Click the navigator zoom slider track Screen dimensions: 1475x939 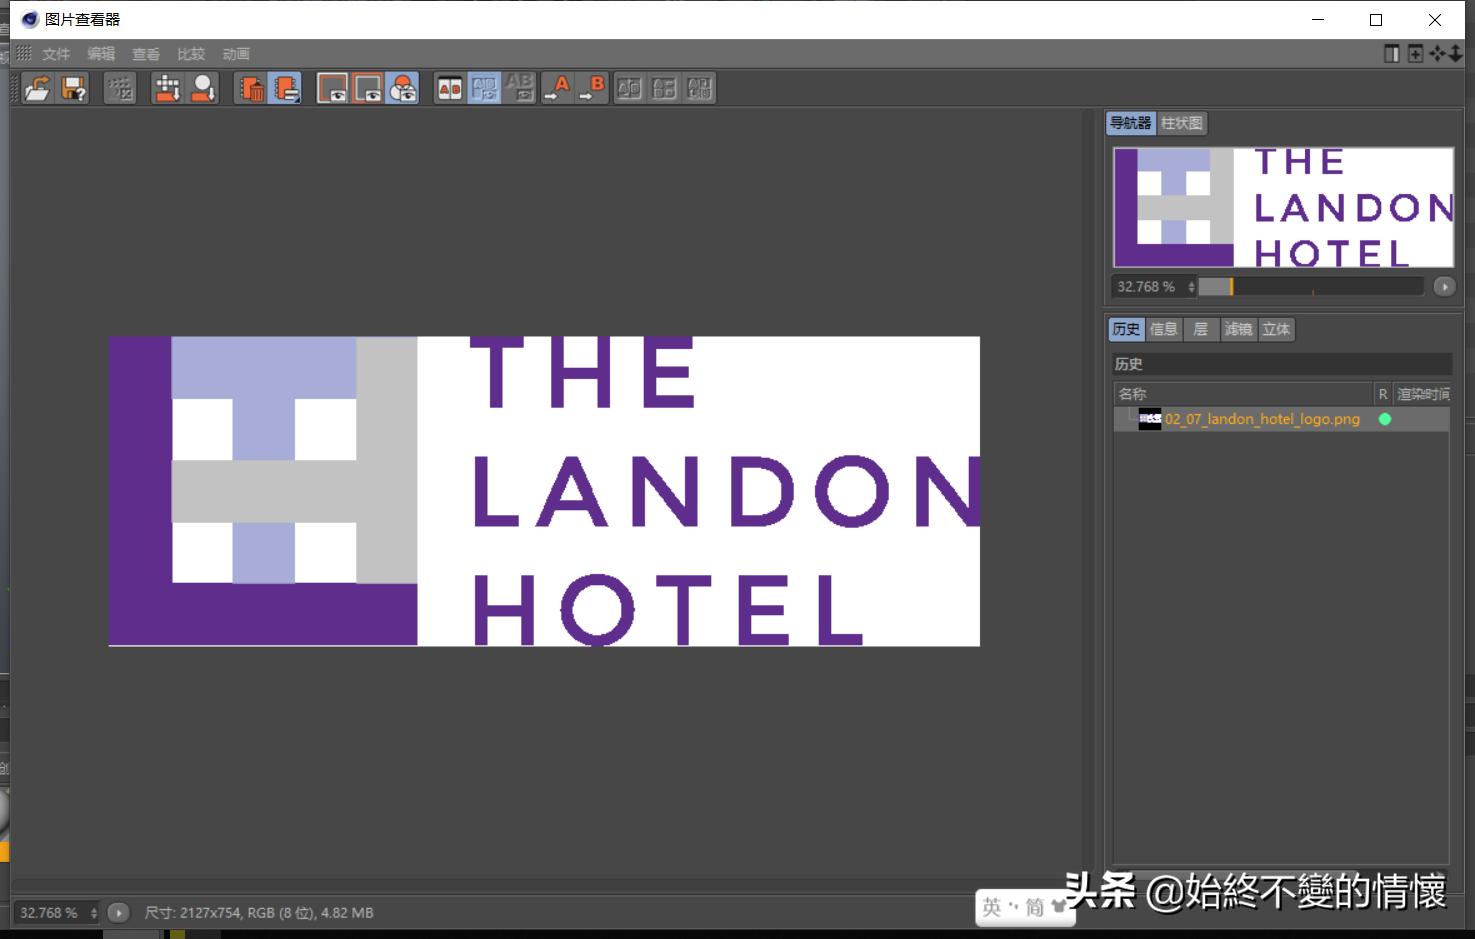[1310, 286]
